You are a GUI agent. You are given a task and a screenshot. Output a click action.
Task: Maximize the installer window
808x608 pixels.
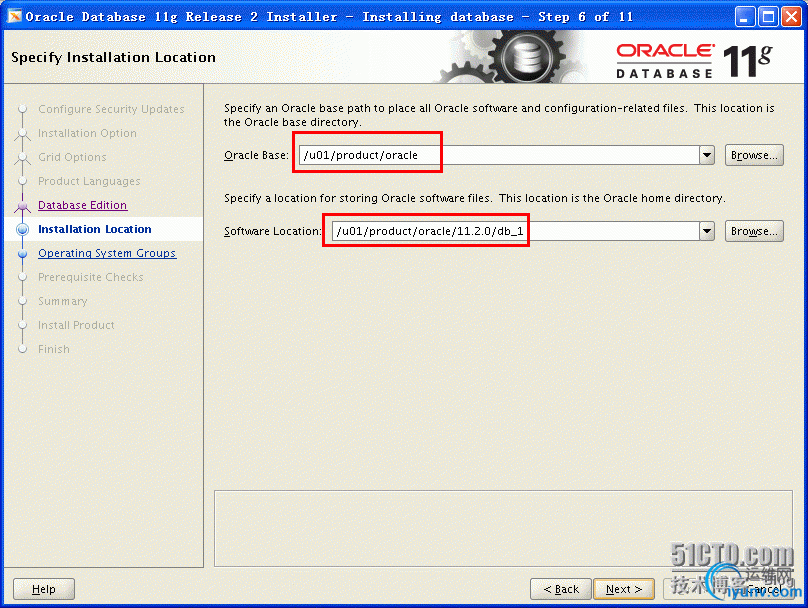(x=768, y=17)
